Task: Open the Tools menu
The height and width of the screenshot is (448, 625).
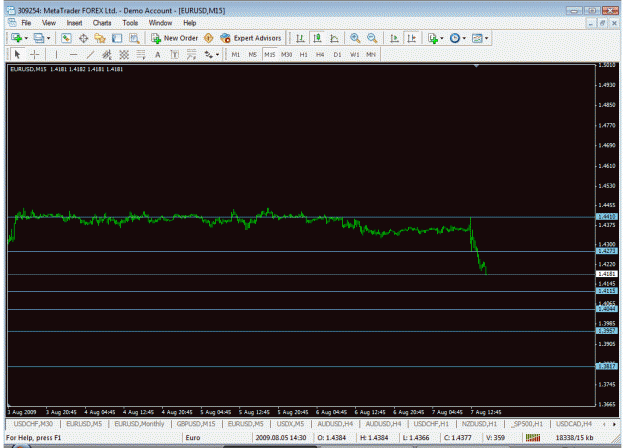Action: [130, 23]
